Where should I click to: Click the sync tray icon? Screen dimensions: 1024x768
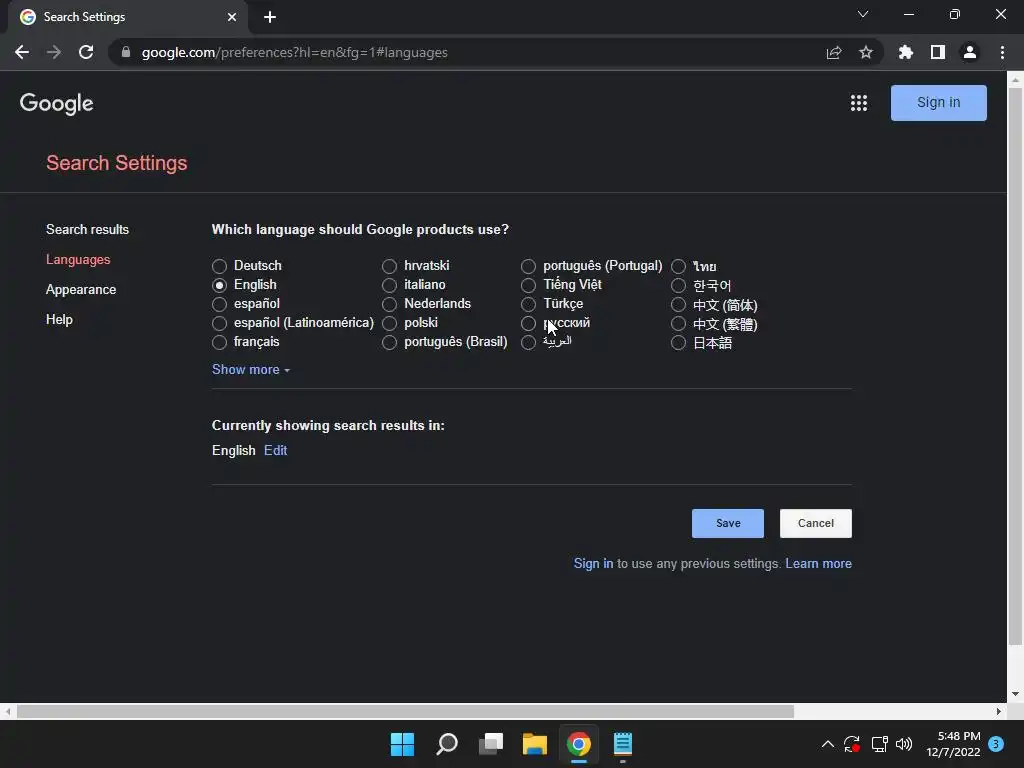click(852, 744)
